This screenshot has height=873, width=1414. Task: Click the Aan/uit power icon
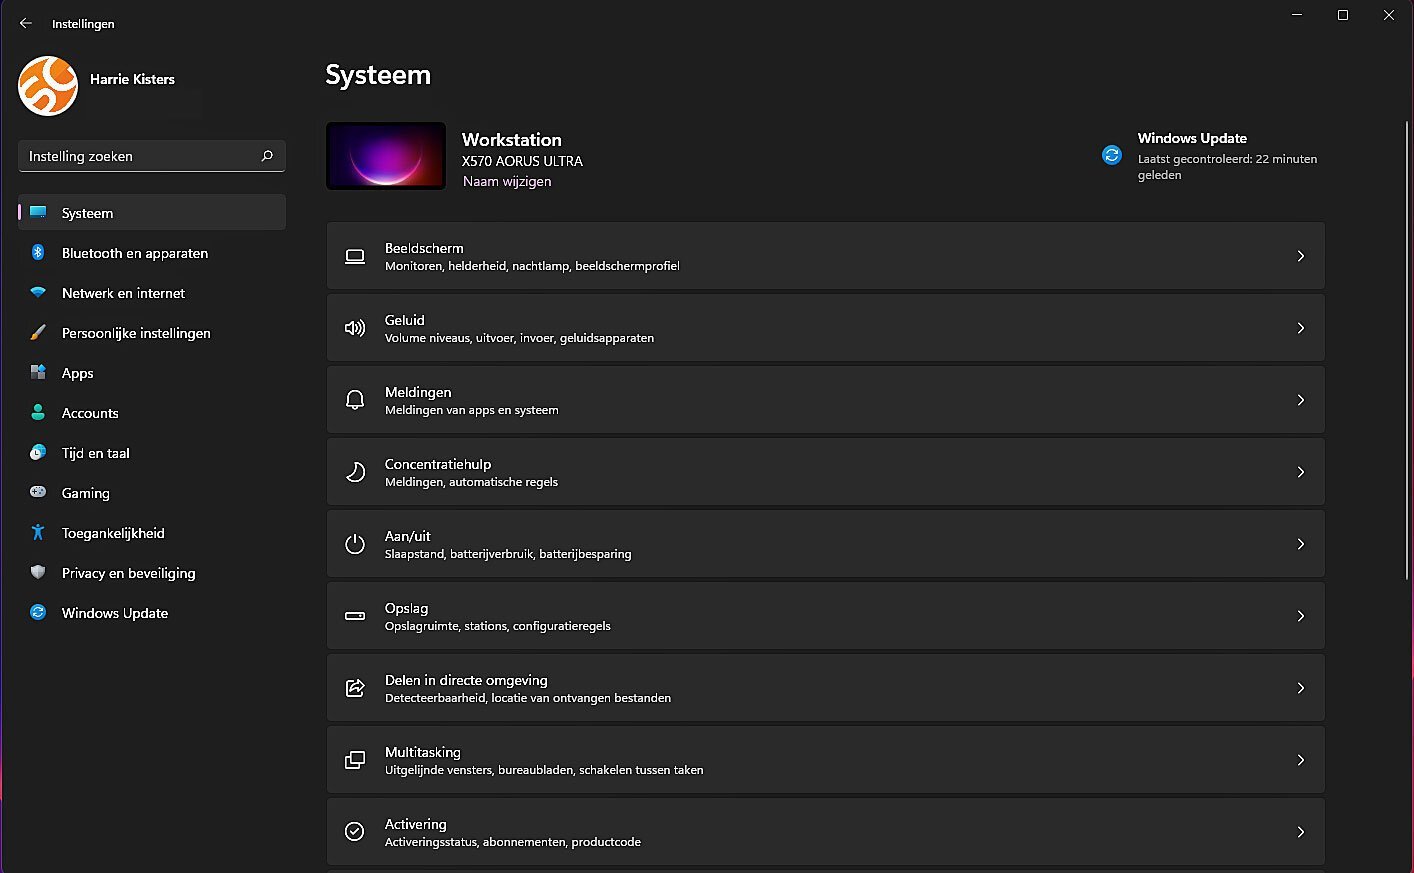[x=355, y=544]
